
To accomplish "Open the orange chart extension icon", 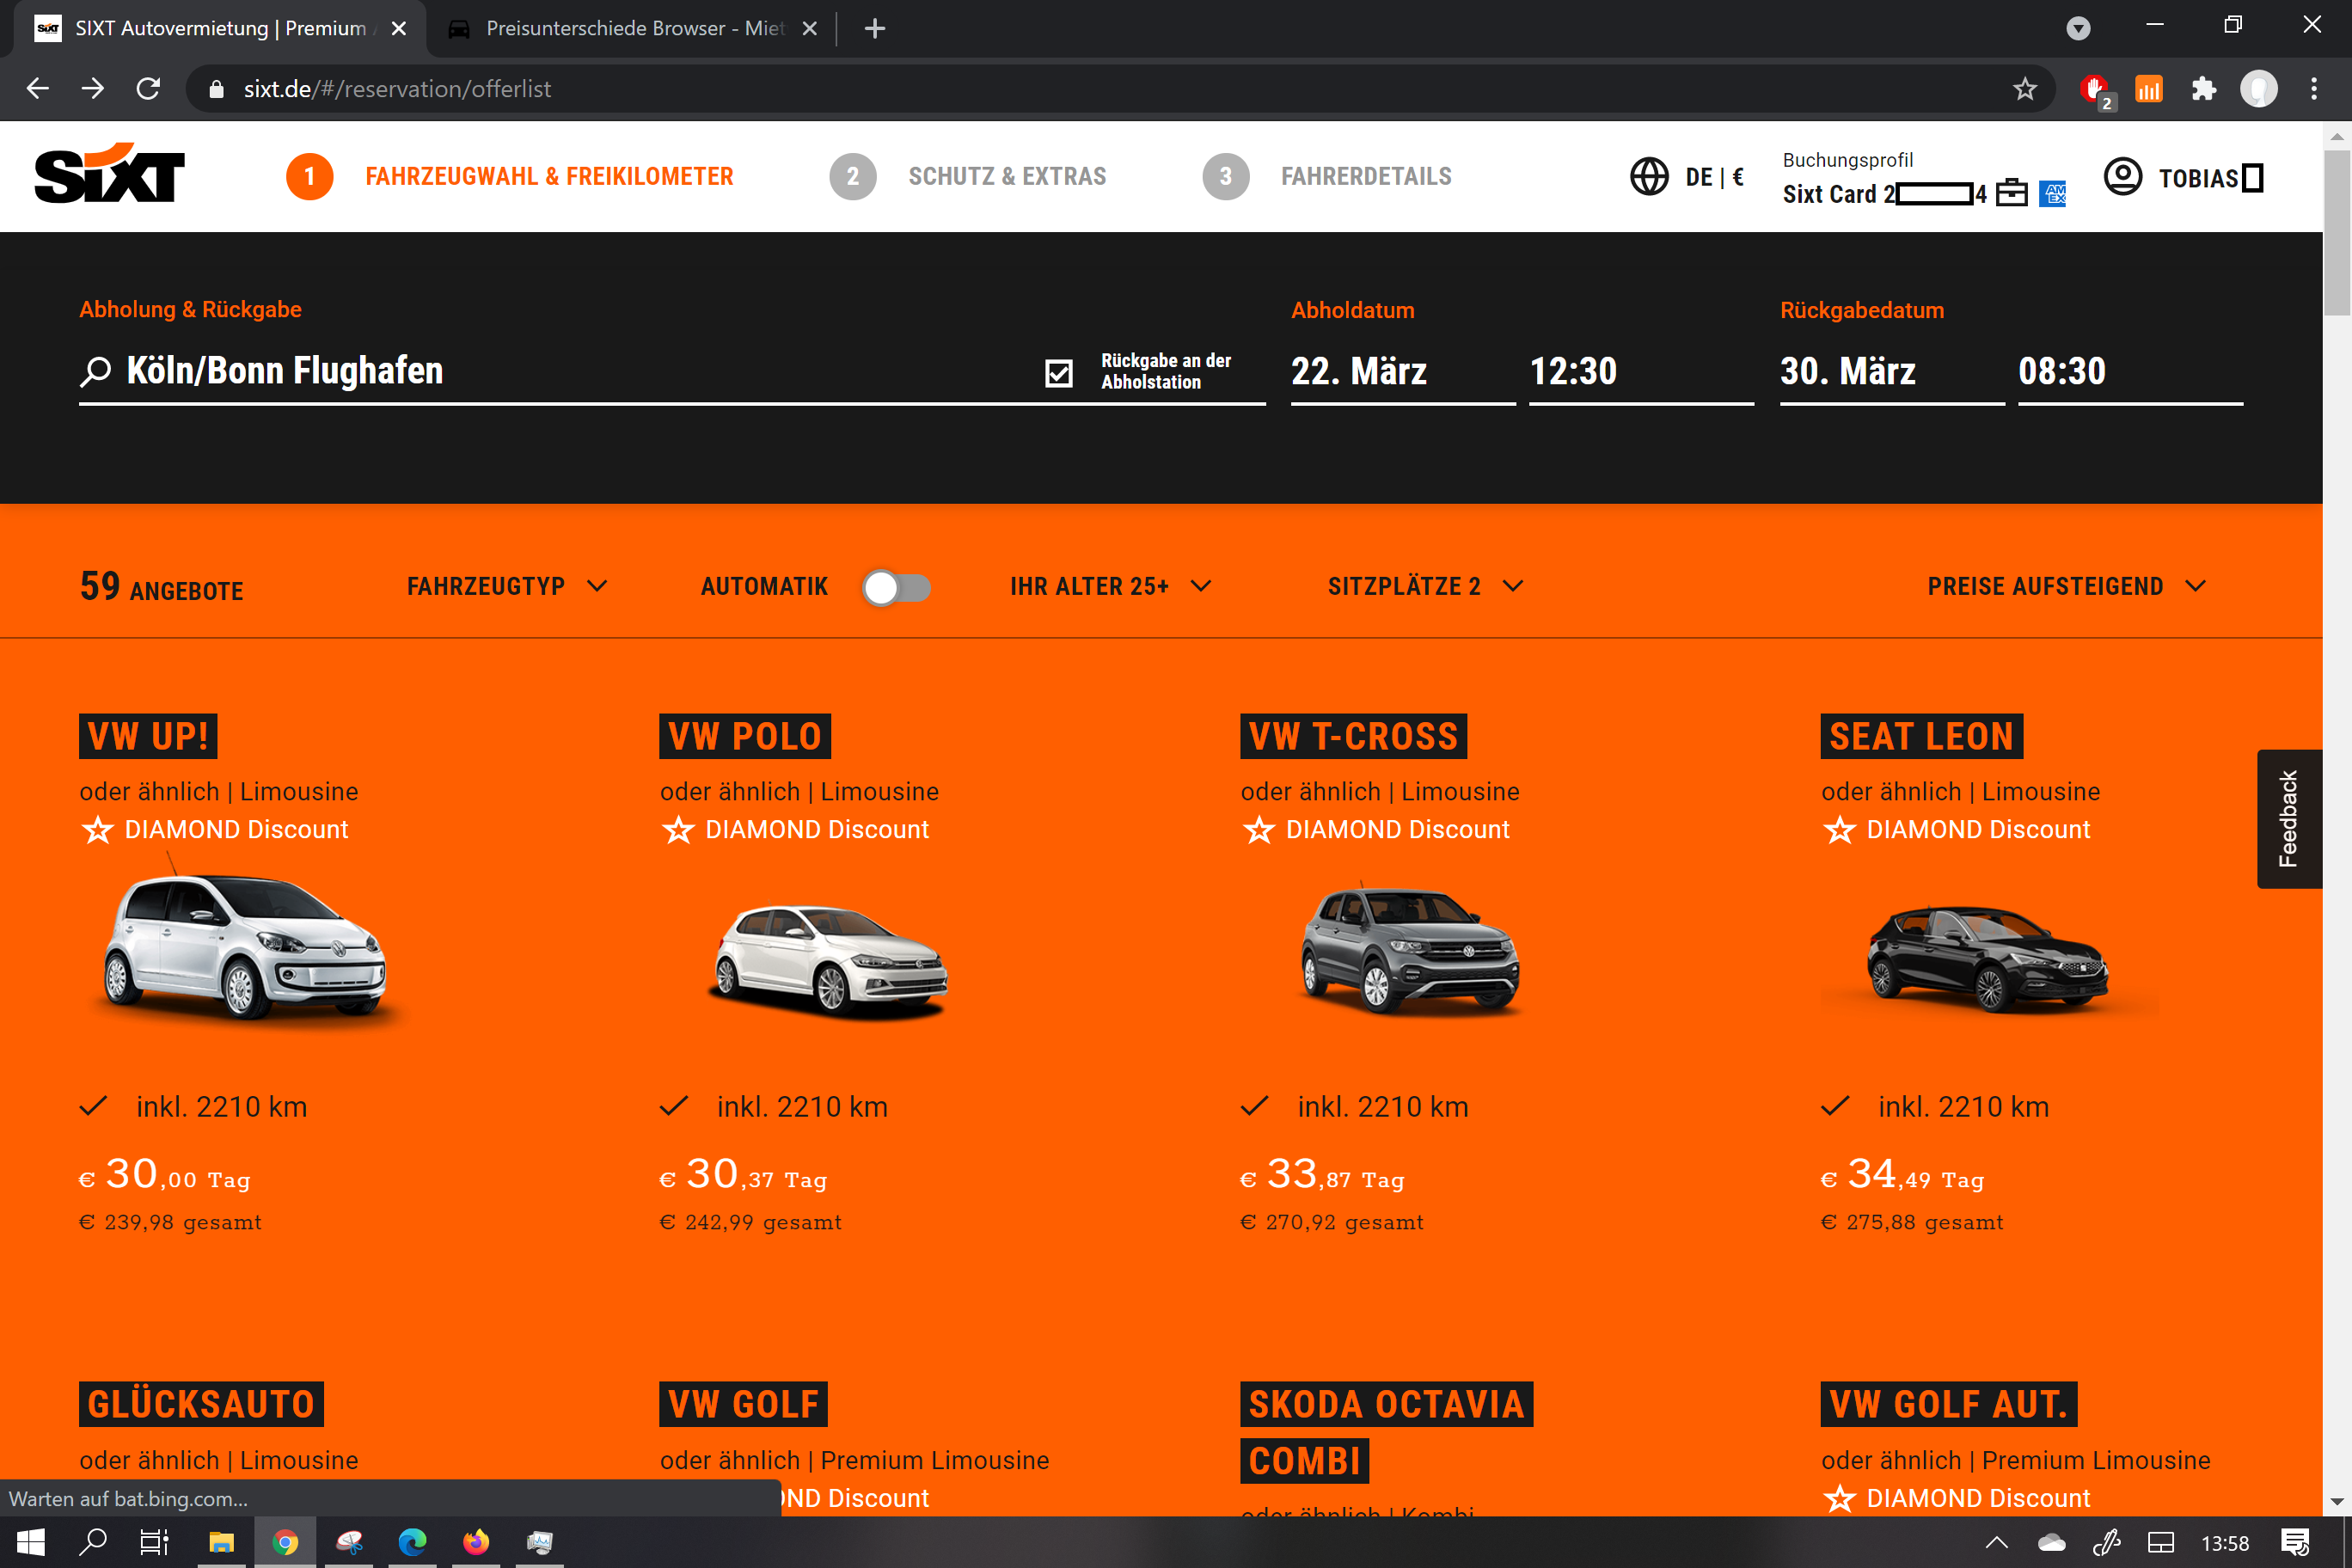I will (2149, 89).
